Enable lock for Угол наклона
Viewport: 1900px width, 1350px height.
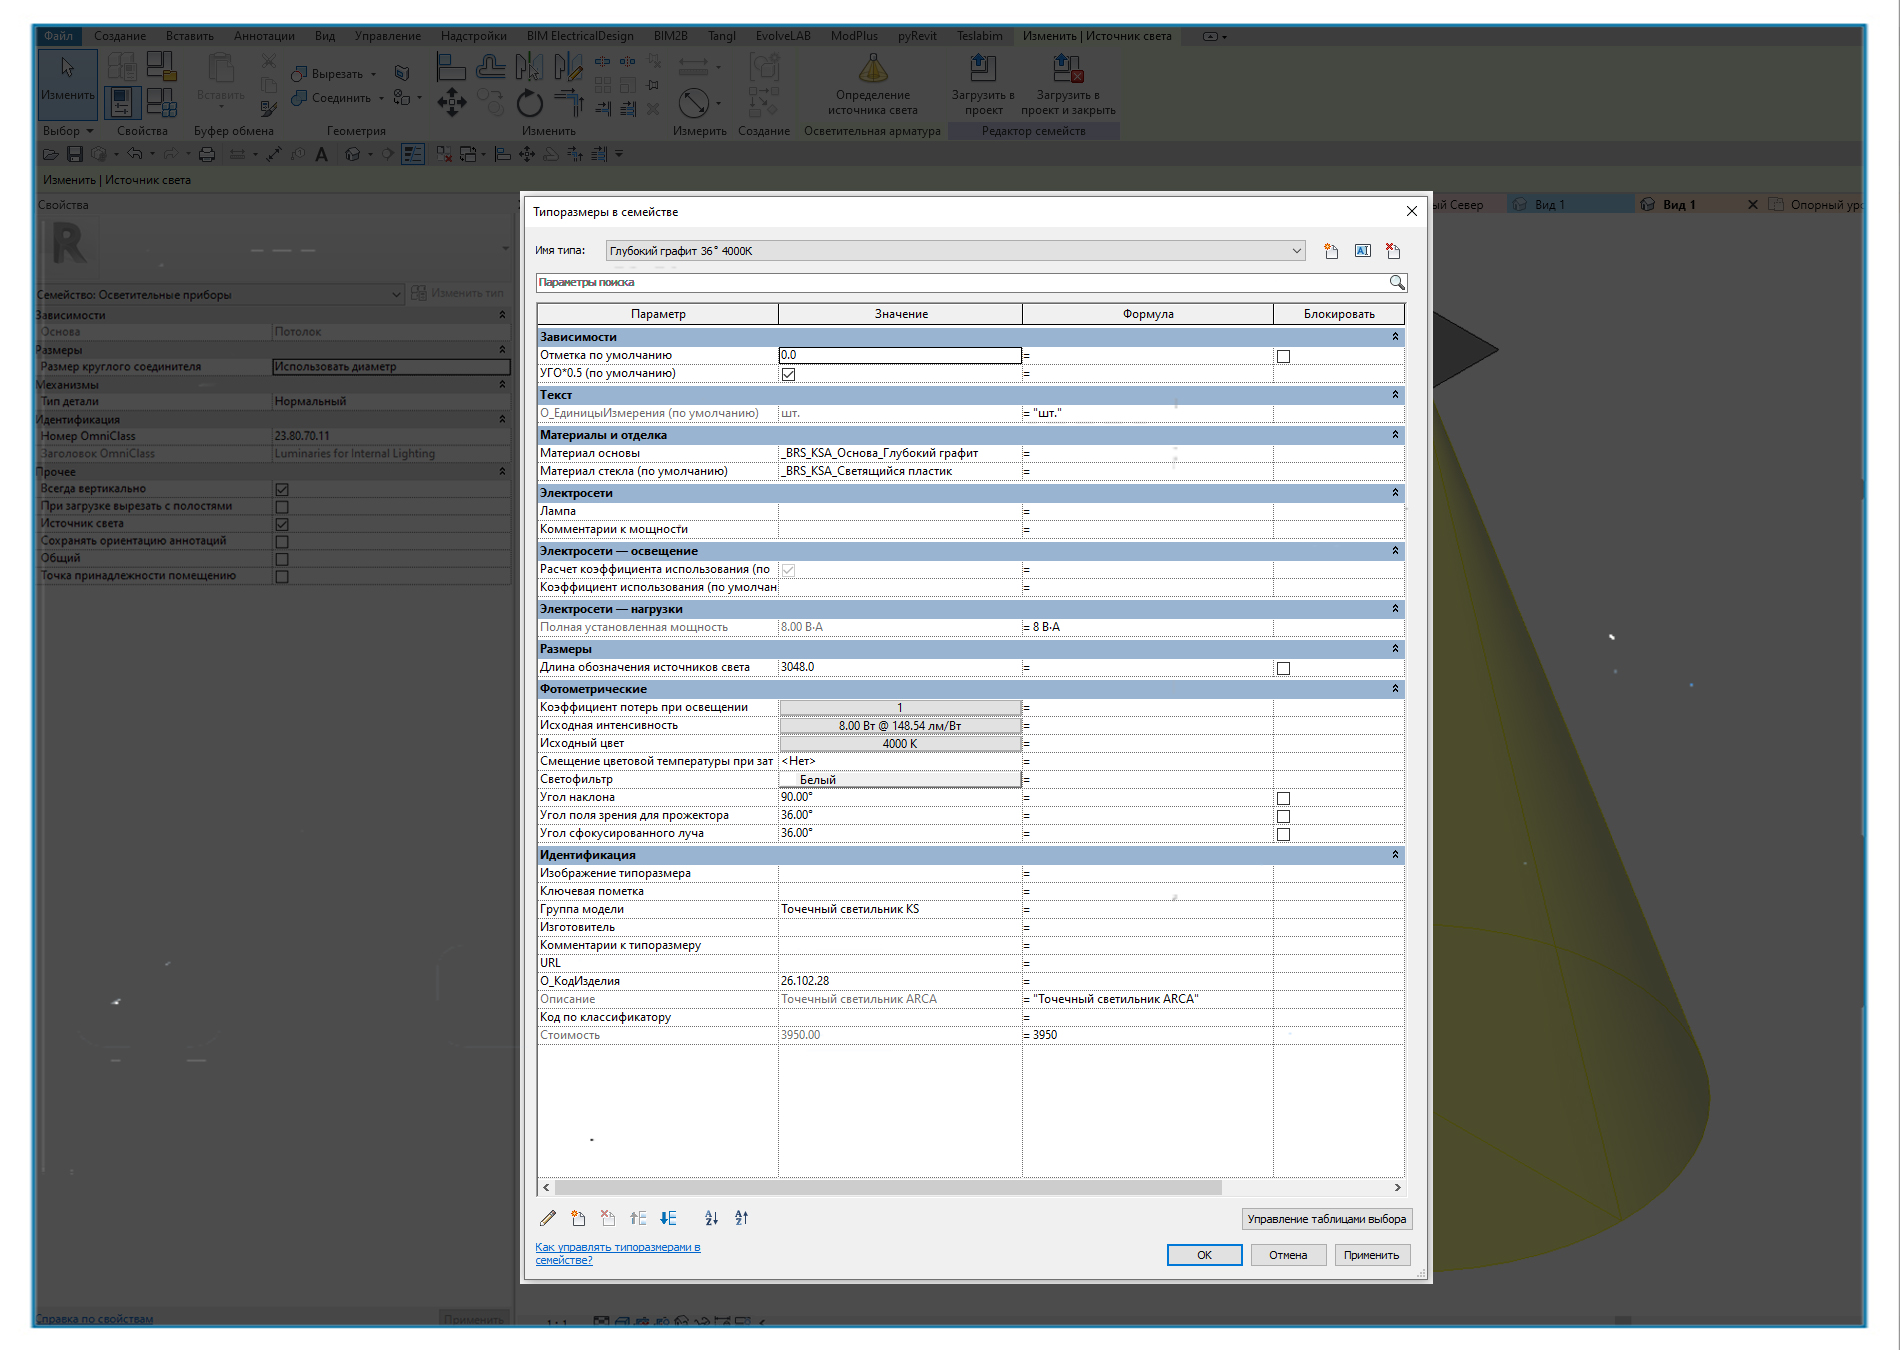(1283, 798)
